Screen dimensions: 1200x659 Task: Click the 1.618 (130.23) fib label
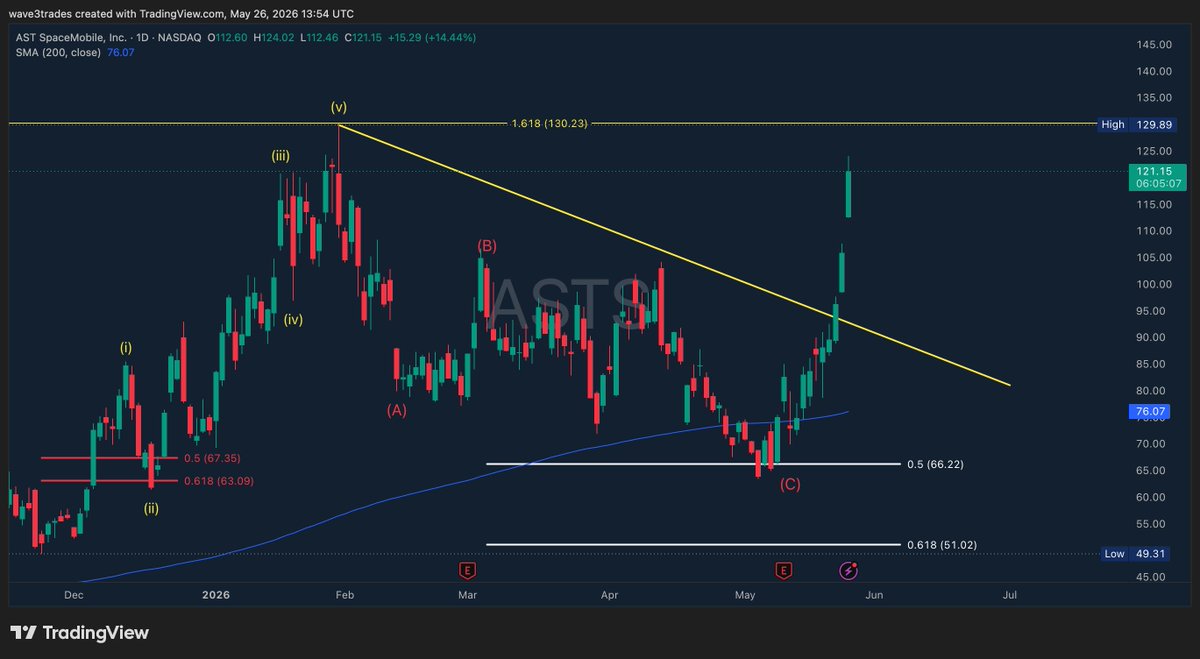549,123
